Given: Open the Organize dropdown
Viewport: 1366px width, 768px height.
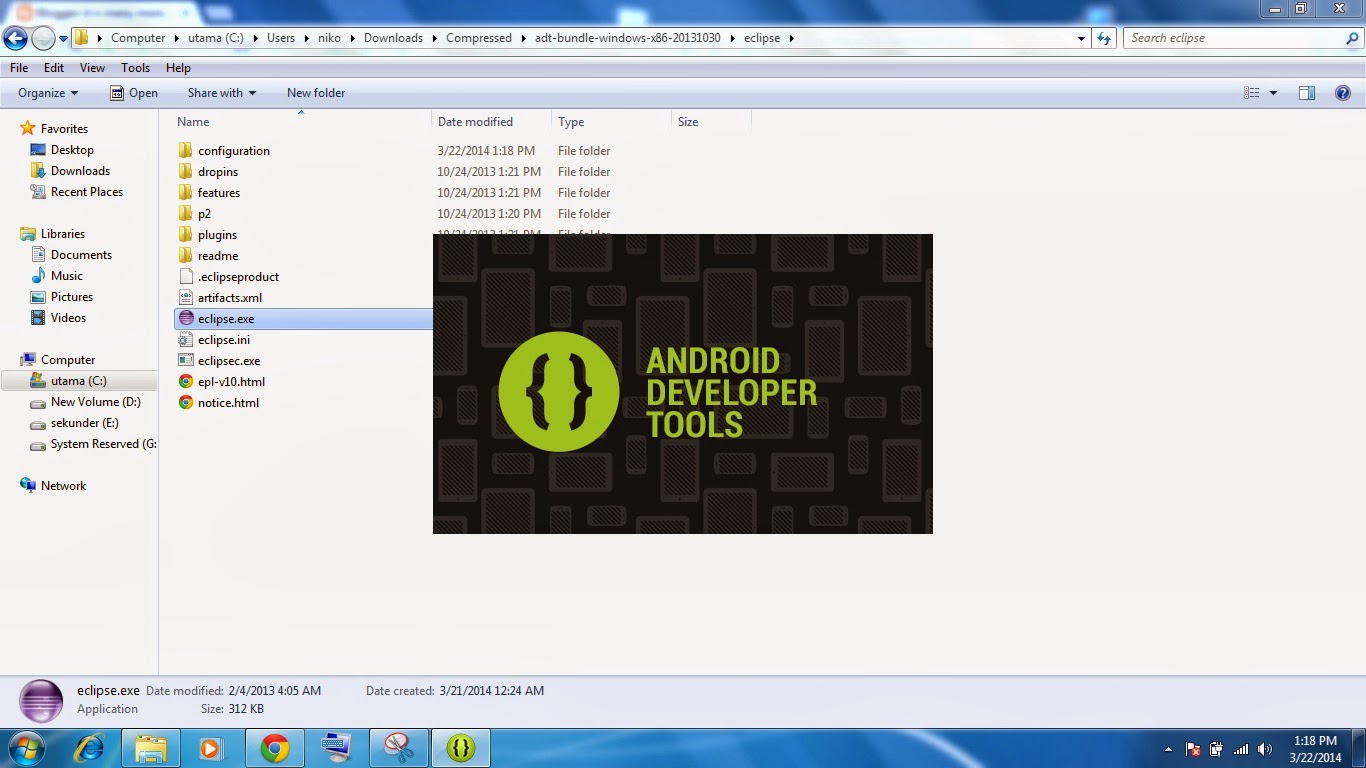Looking at the screenshot, I should (48, 93).
